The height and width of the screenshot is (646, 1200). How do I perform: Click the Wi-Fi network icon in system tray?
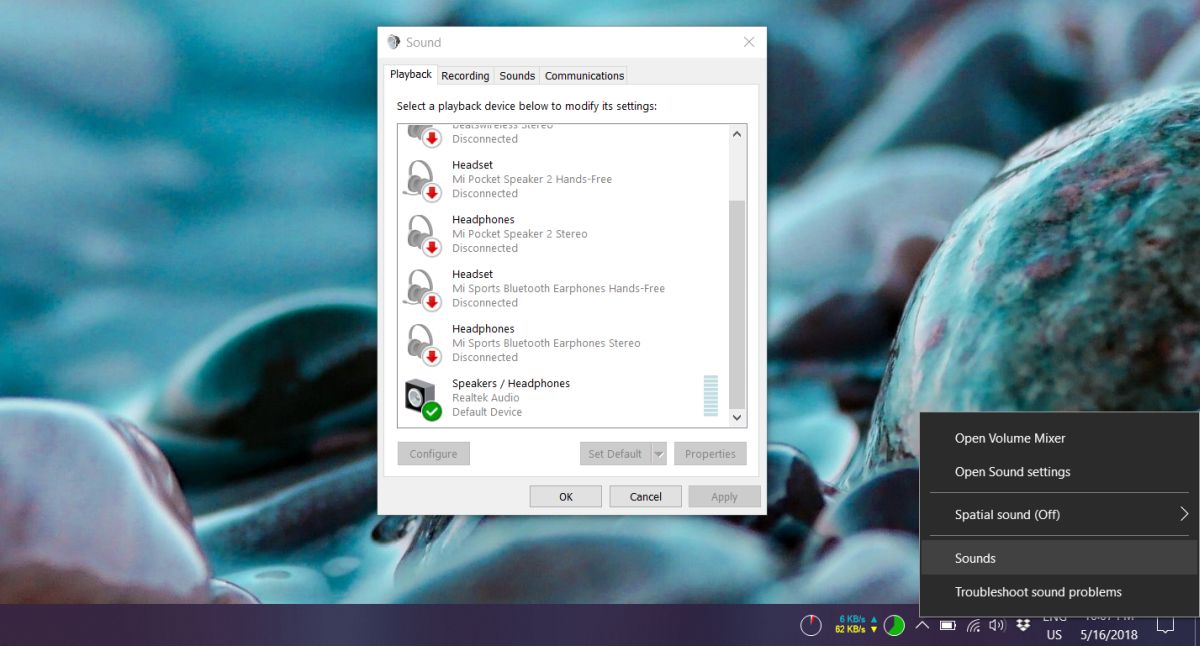coord(973,625)
